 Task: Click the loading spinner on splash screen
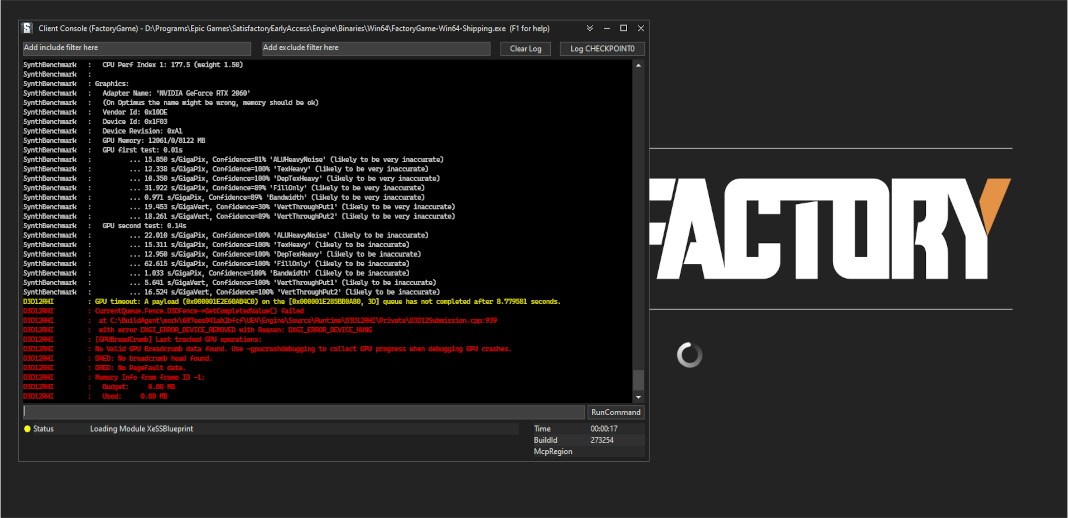(x=689, y=355)
